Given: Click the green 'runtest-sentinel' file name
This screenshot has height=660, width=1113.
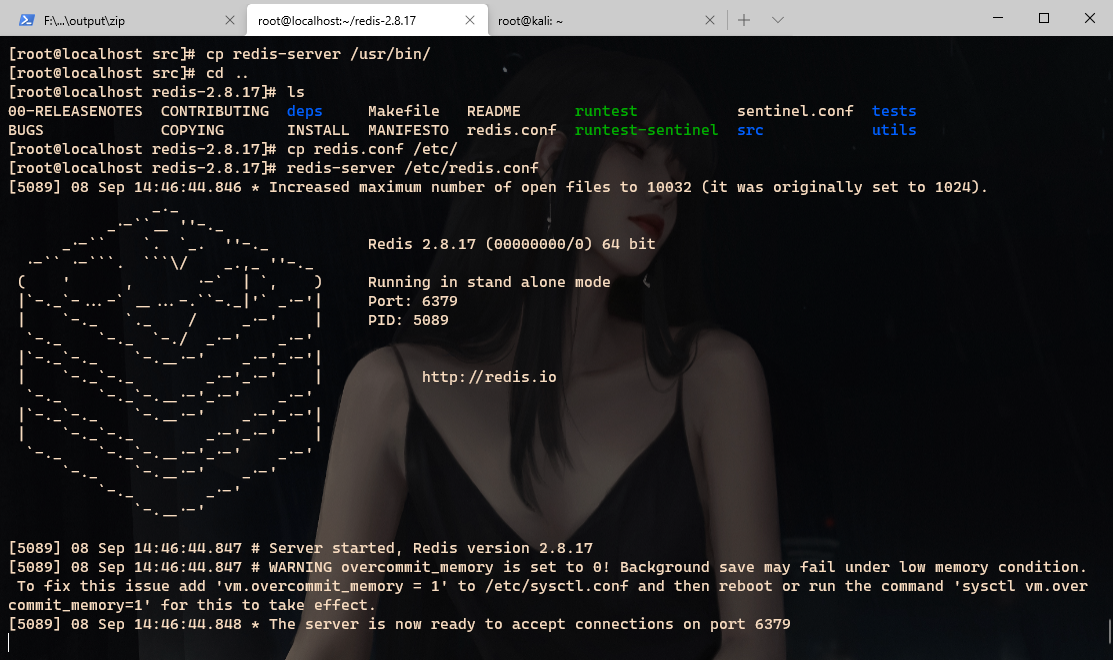Looking at the screenshot, I should (646, 130).
